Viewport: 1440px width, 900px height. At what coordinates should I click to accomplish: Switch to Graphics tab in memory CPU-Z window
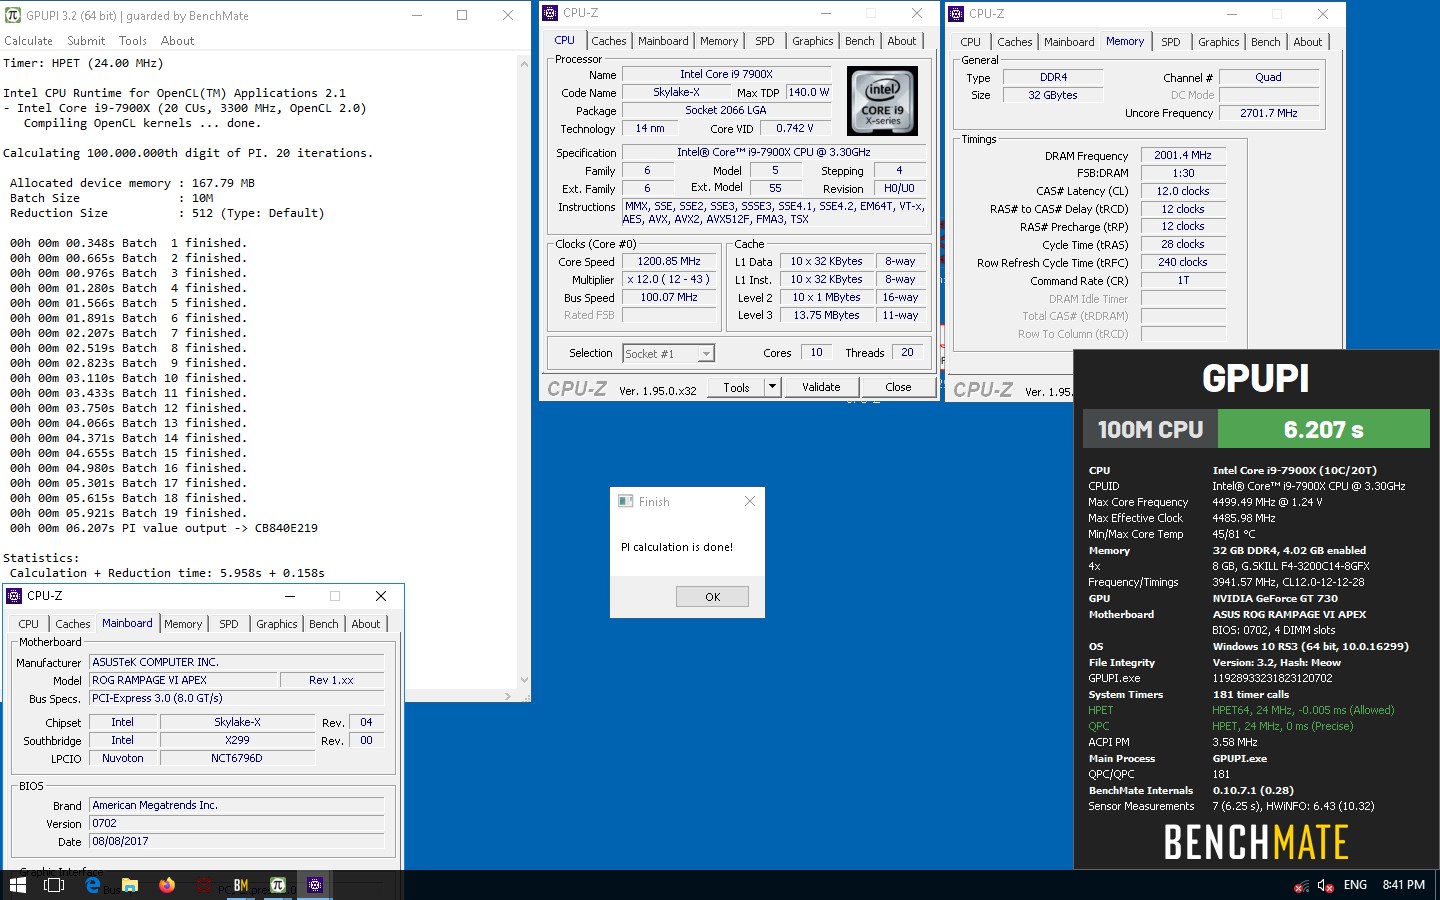pyautogui.click(x=1219, y=42)
